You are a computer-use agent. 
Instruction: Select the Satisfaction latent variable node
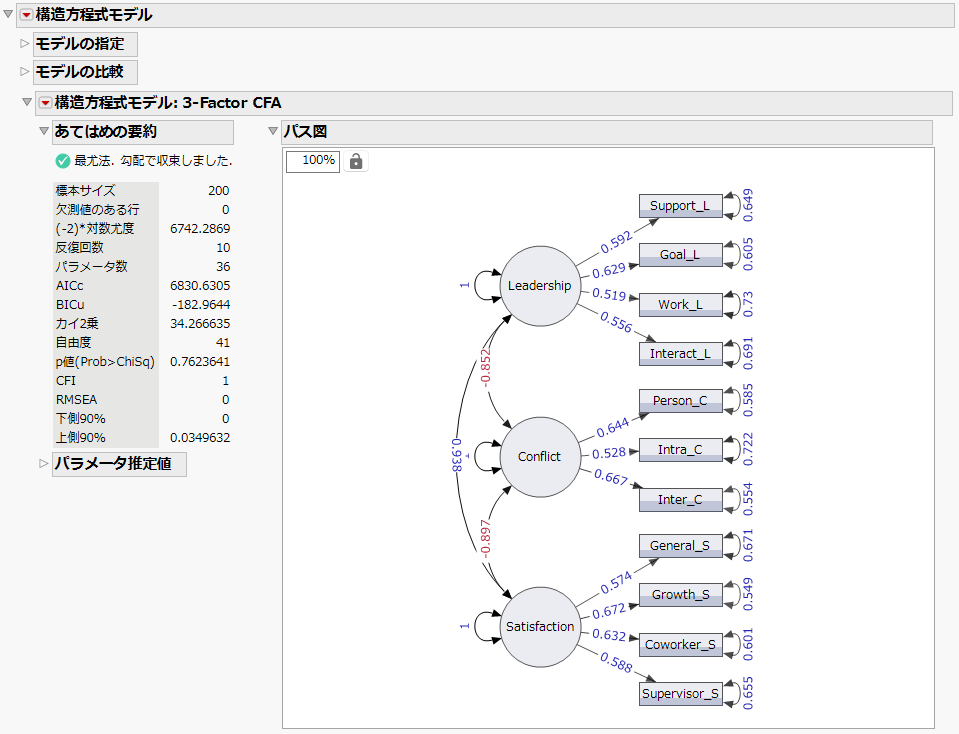tap(539, 626)
